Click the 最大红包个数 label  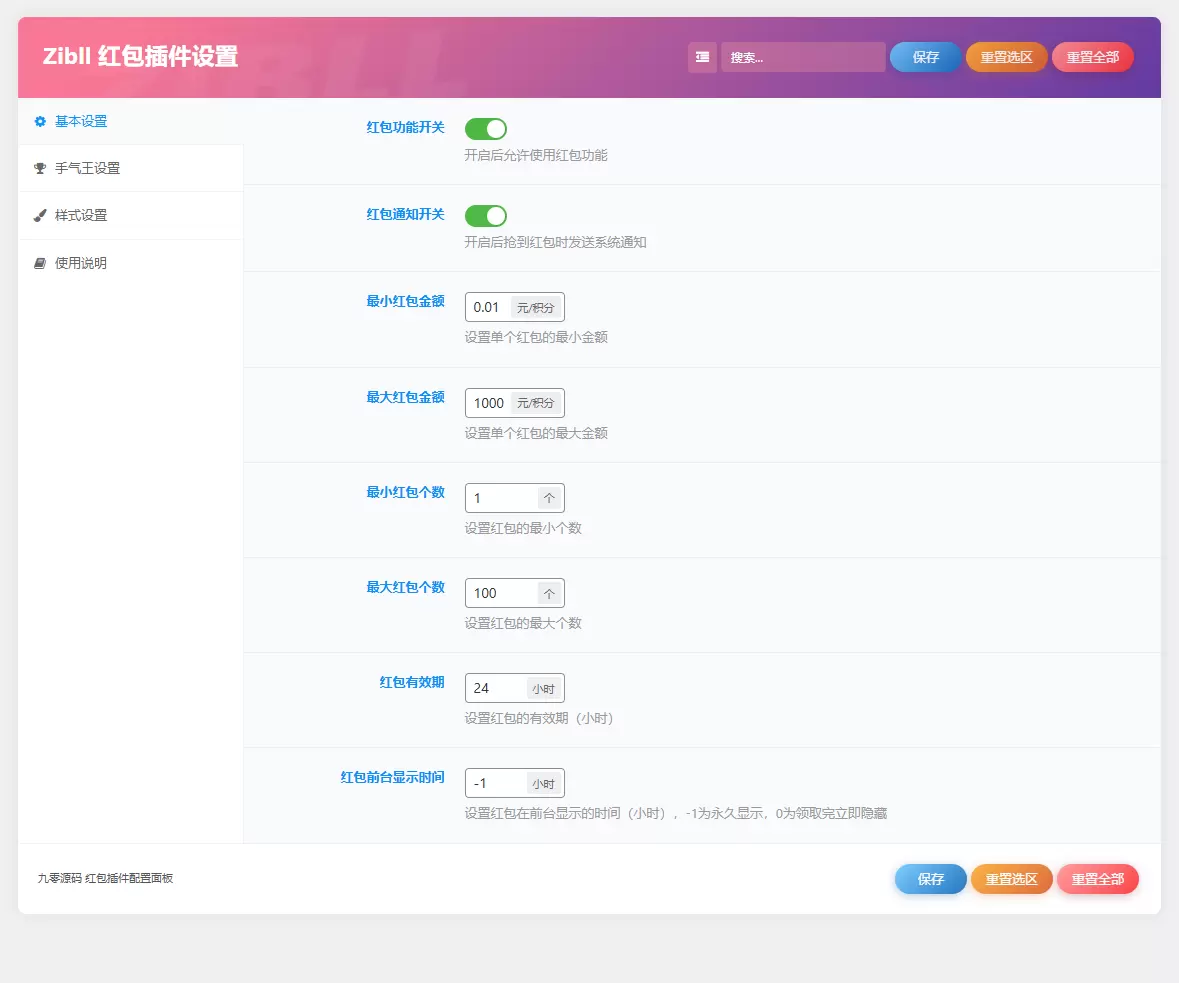click(405, 587)
